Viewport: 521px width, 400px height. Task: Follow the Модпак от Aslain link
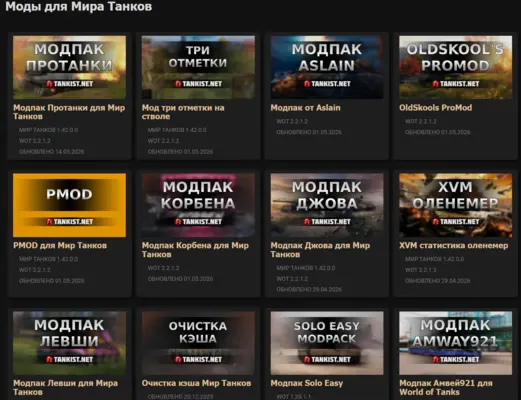coord(305,108)
